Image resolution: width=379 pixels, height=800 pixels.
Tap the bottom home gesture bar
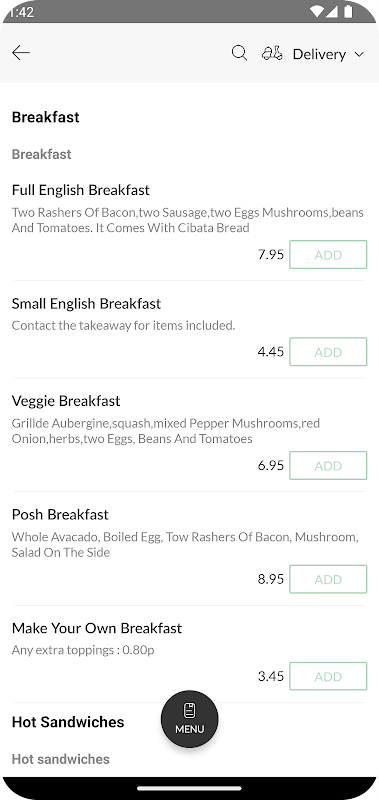[x=189, y=788]
